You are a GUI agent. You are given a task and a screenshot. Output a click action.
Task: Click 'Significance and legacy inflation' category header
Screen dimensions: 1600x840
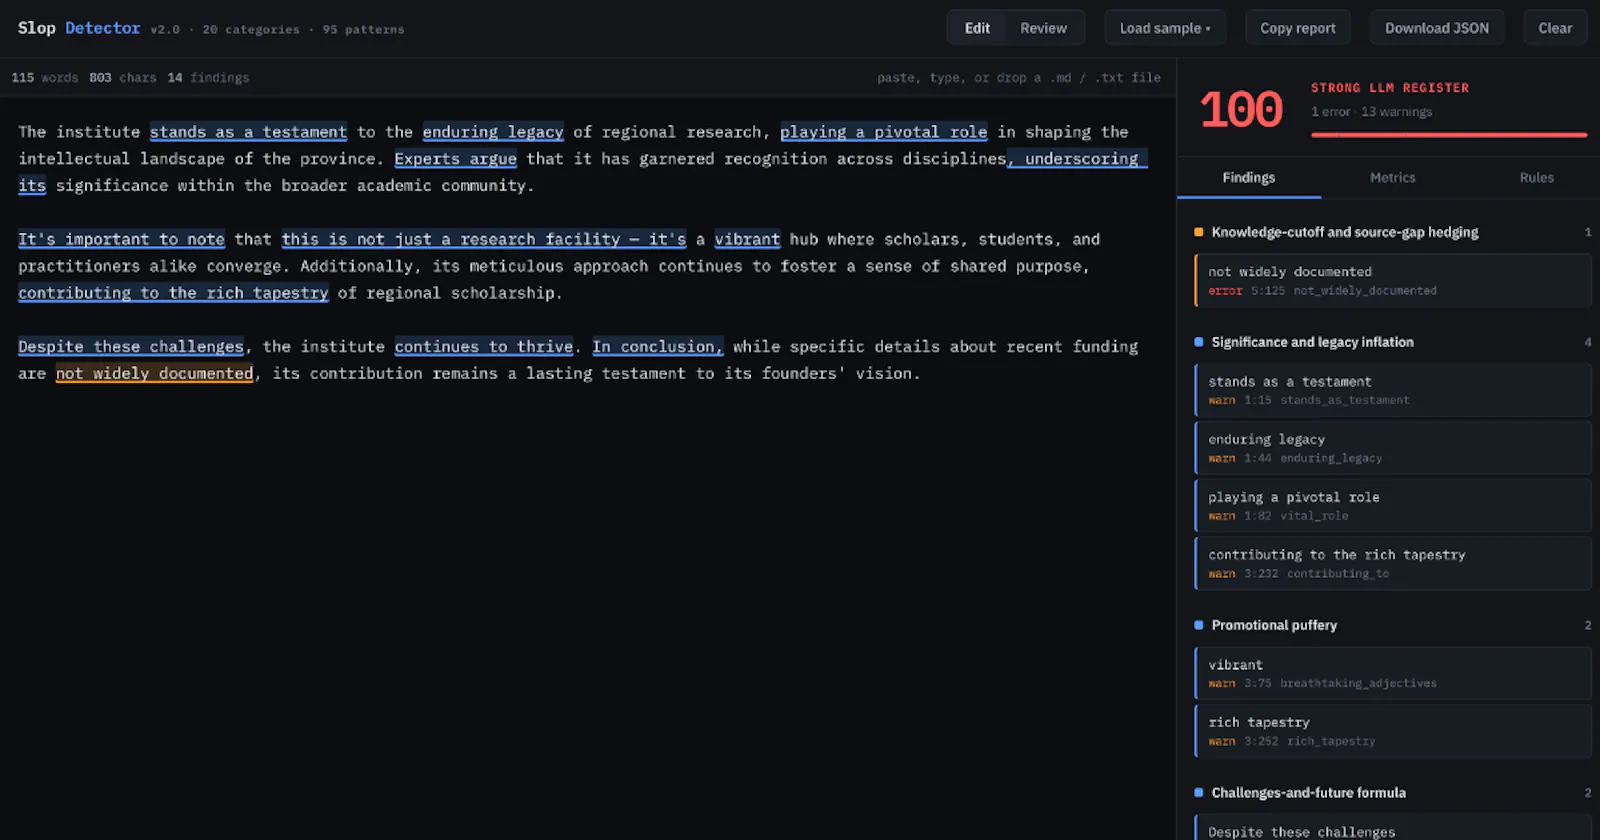pos(1392,342)
